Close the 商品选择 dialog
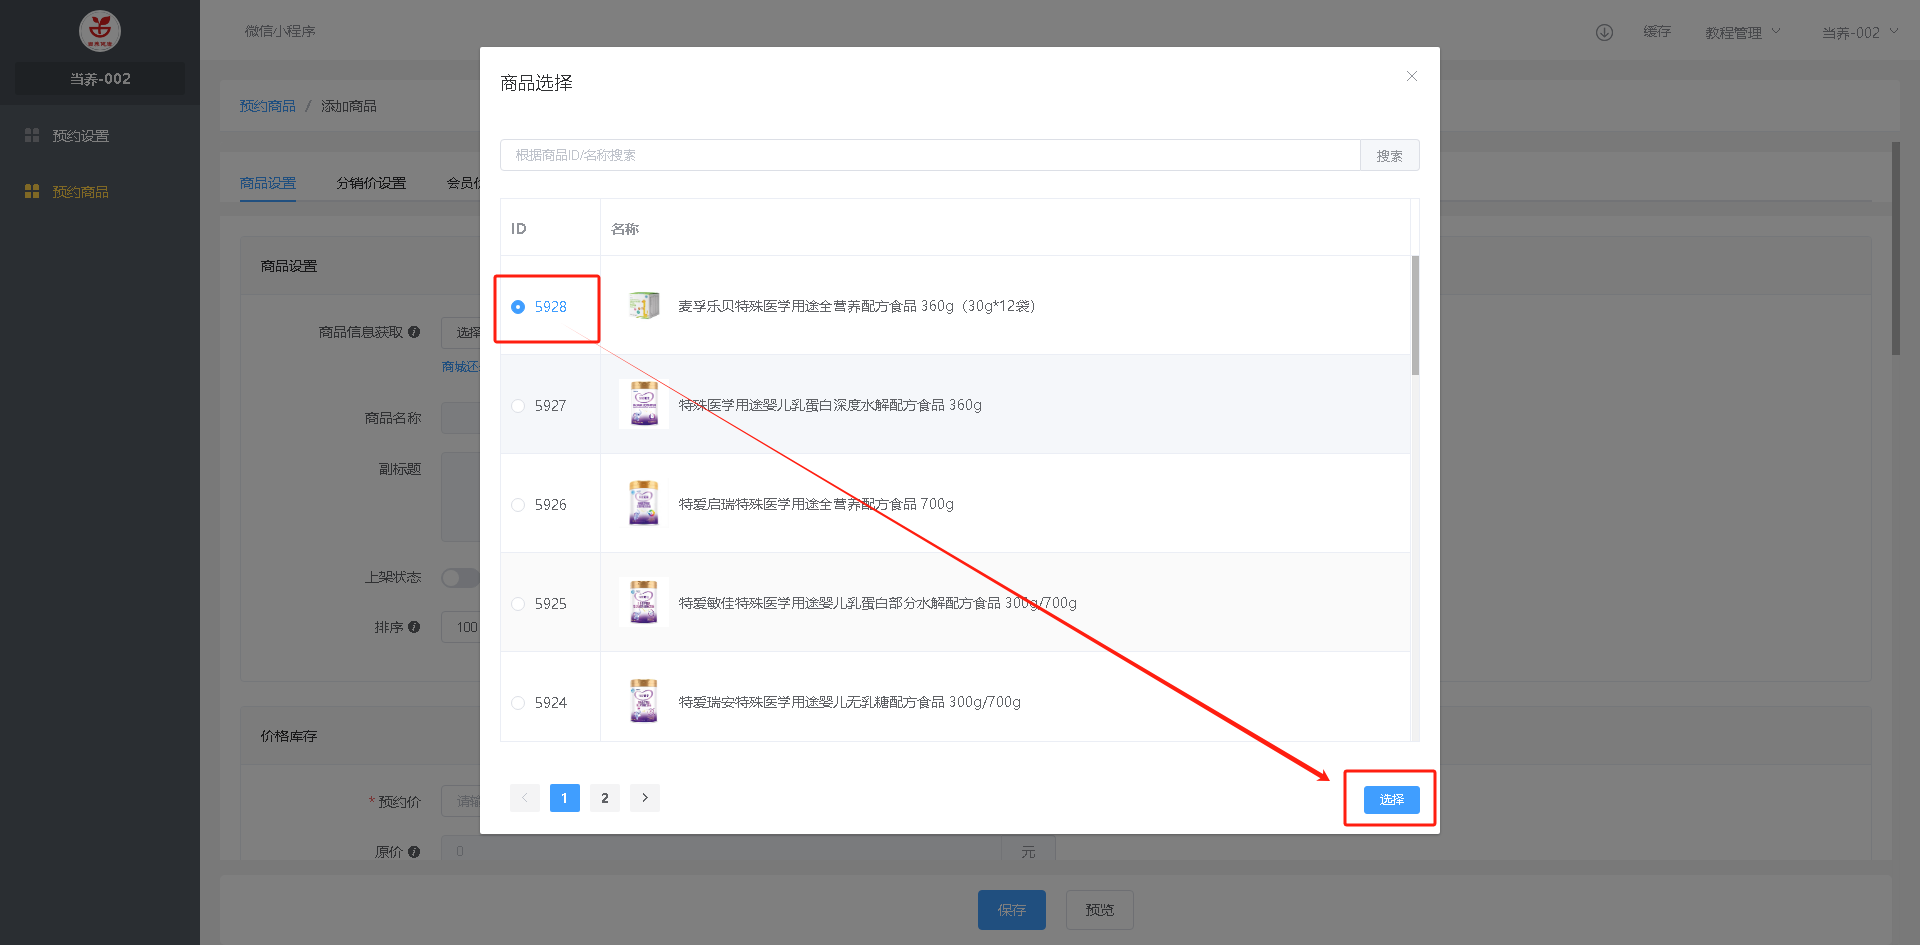 pyautogui.click(x=1411, y=77)
